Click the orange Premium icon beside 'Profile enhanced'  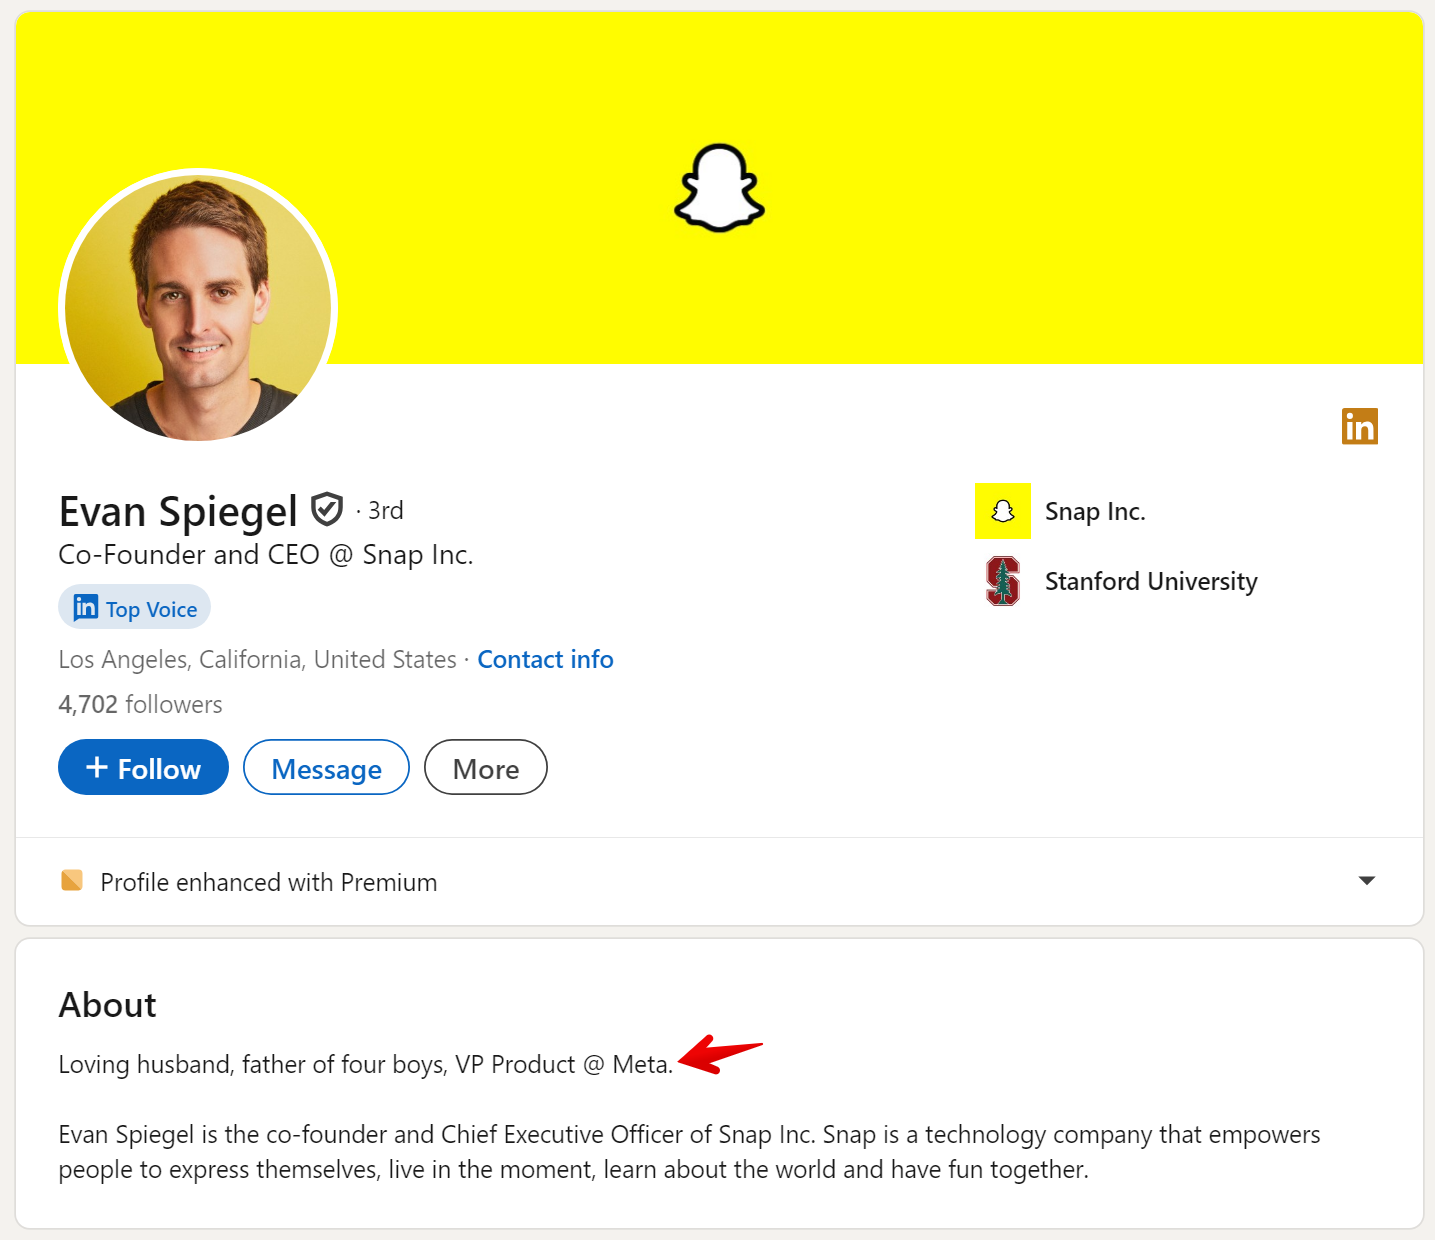pyautogui.click(x=72, y=880)
